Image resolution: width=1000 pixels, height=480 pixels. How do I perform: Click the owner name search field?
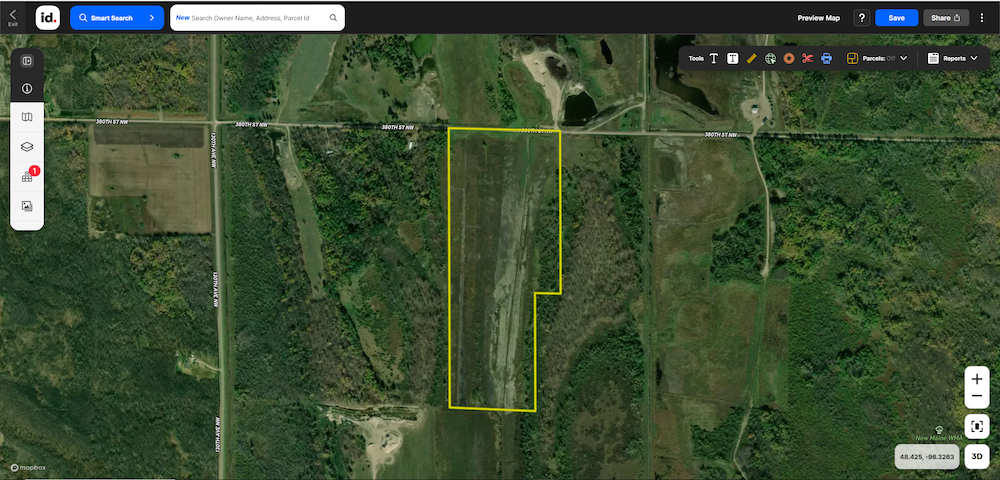[257, 18]
